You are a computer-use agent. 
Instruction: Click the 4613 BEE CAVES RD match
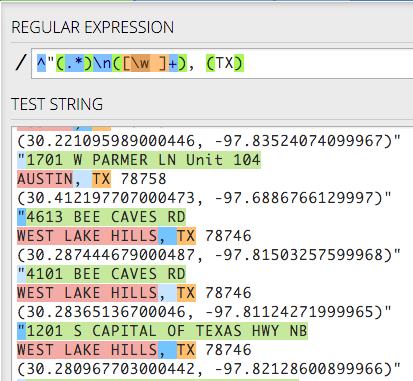[106, 217]
